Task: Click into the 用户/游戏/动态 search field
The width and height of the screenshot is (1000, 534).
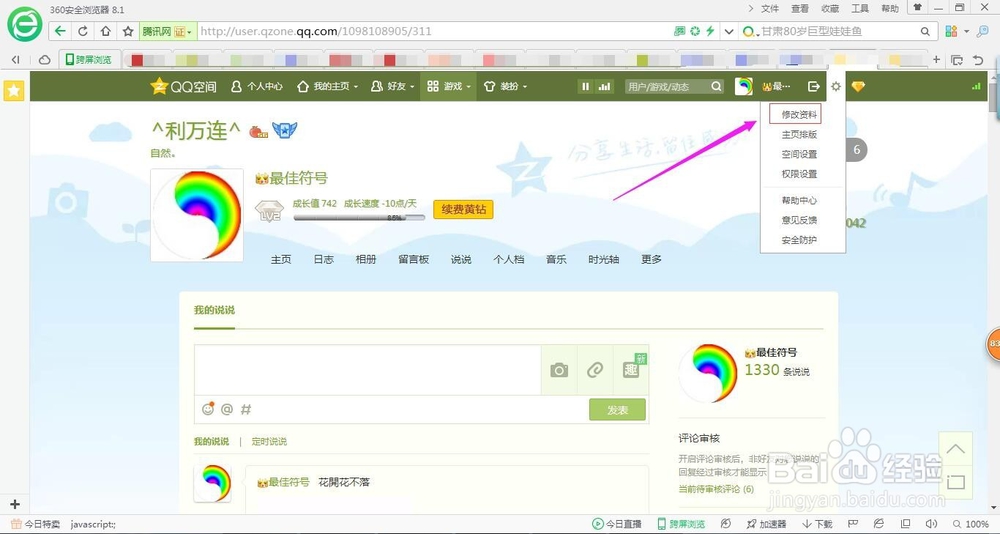Action: point(667,86)
